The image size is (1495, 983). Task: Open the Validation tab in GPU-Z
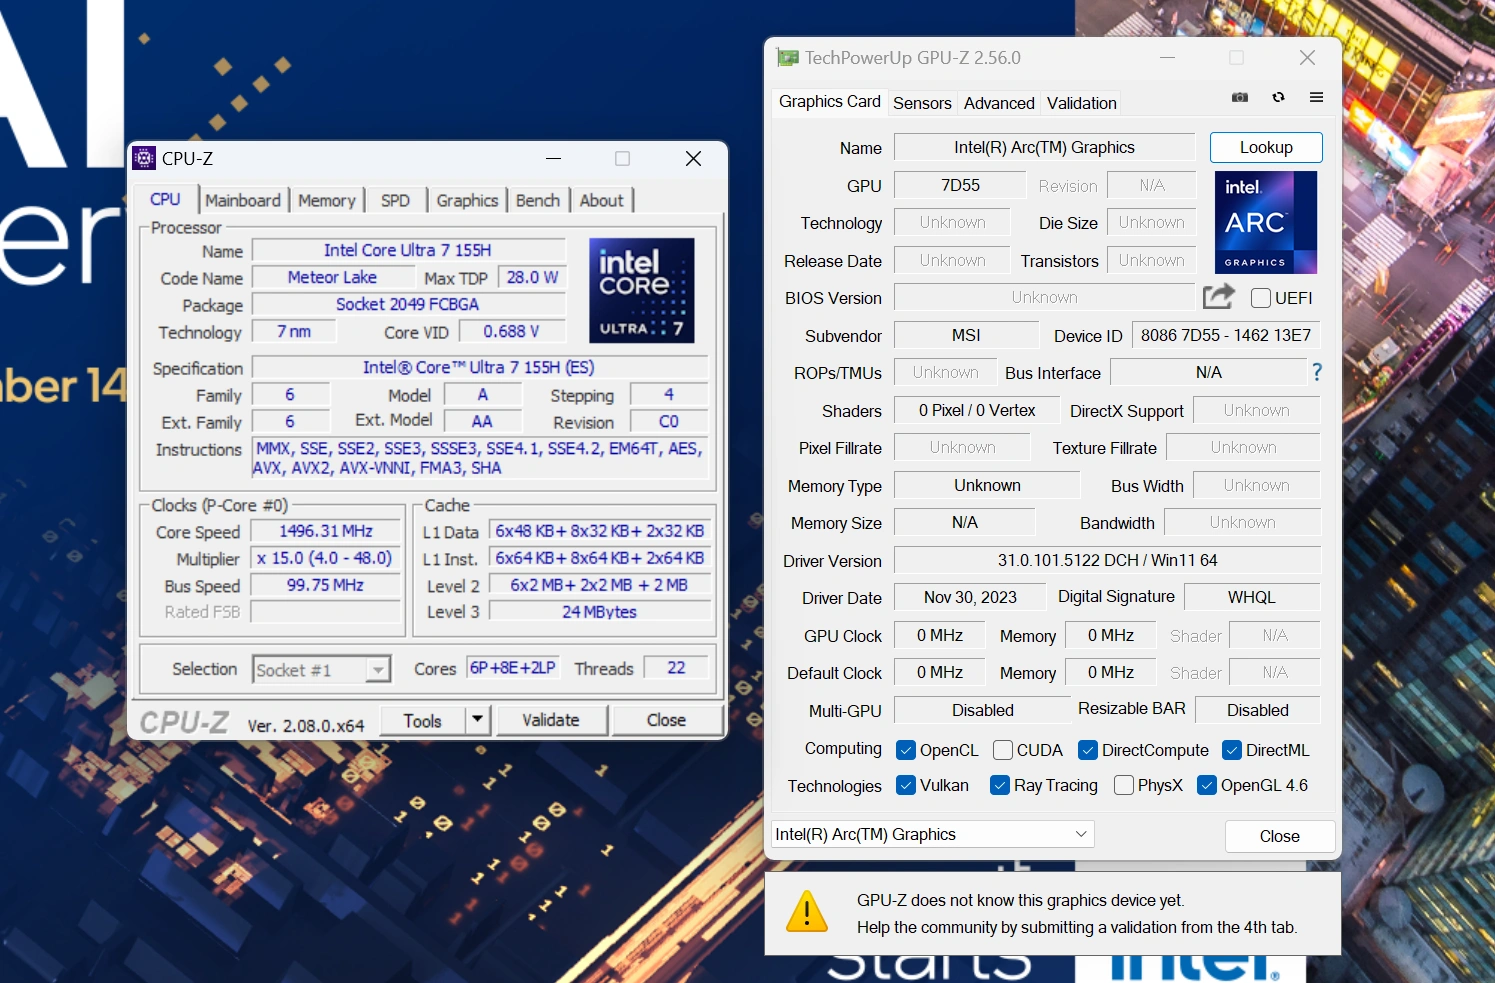click(x=1082, y=103)
